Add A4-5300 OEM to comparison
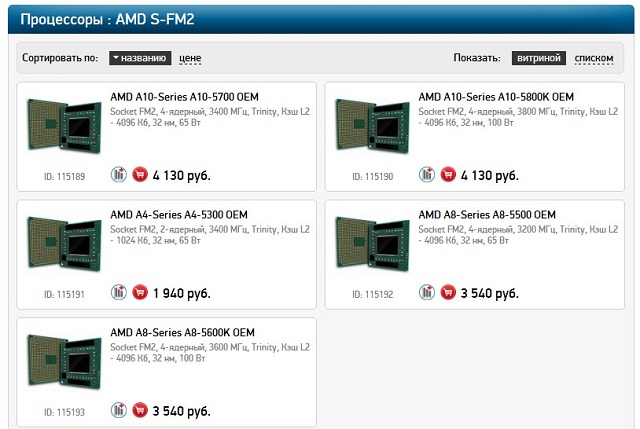 119,292
